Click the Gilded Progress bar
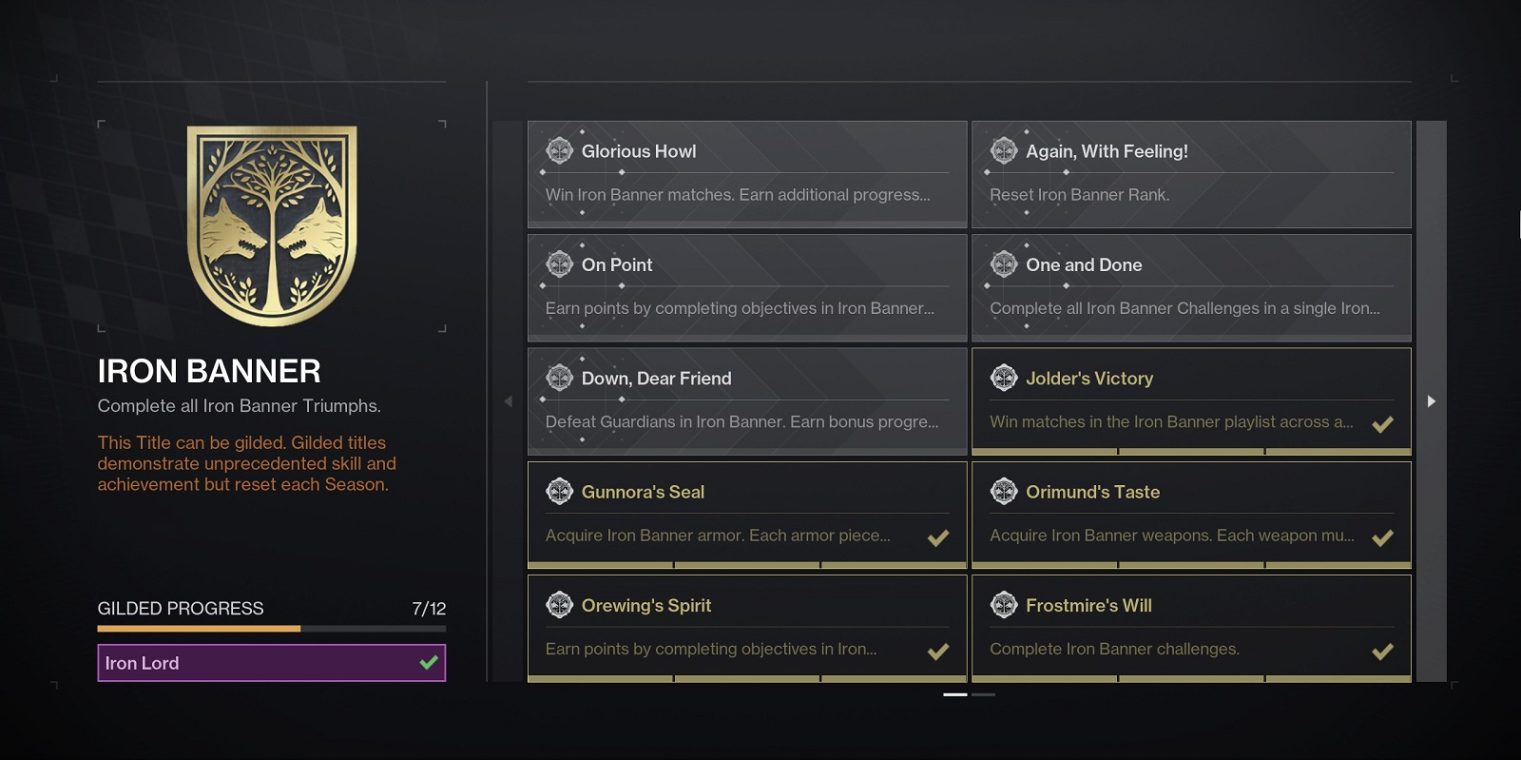This screenshot has height=760, width=1521. point(271,629)
